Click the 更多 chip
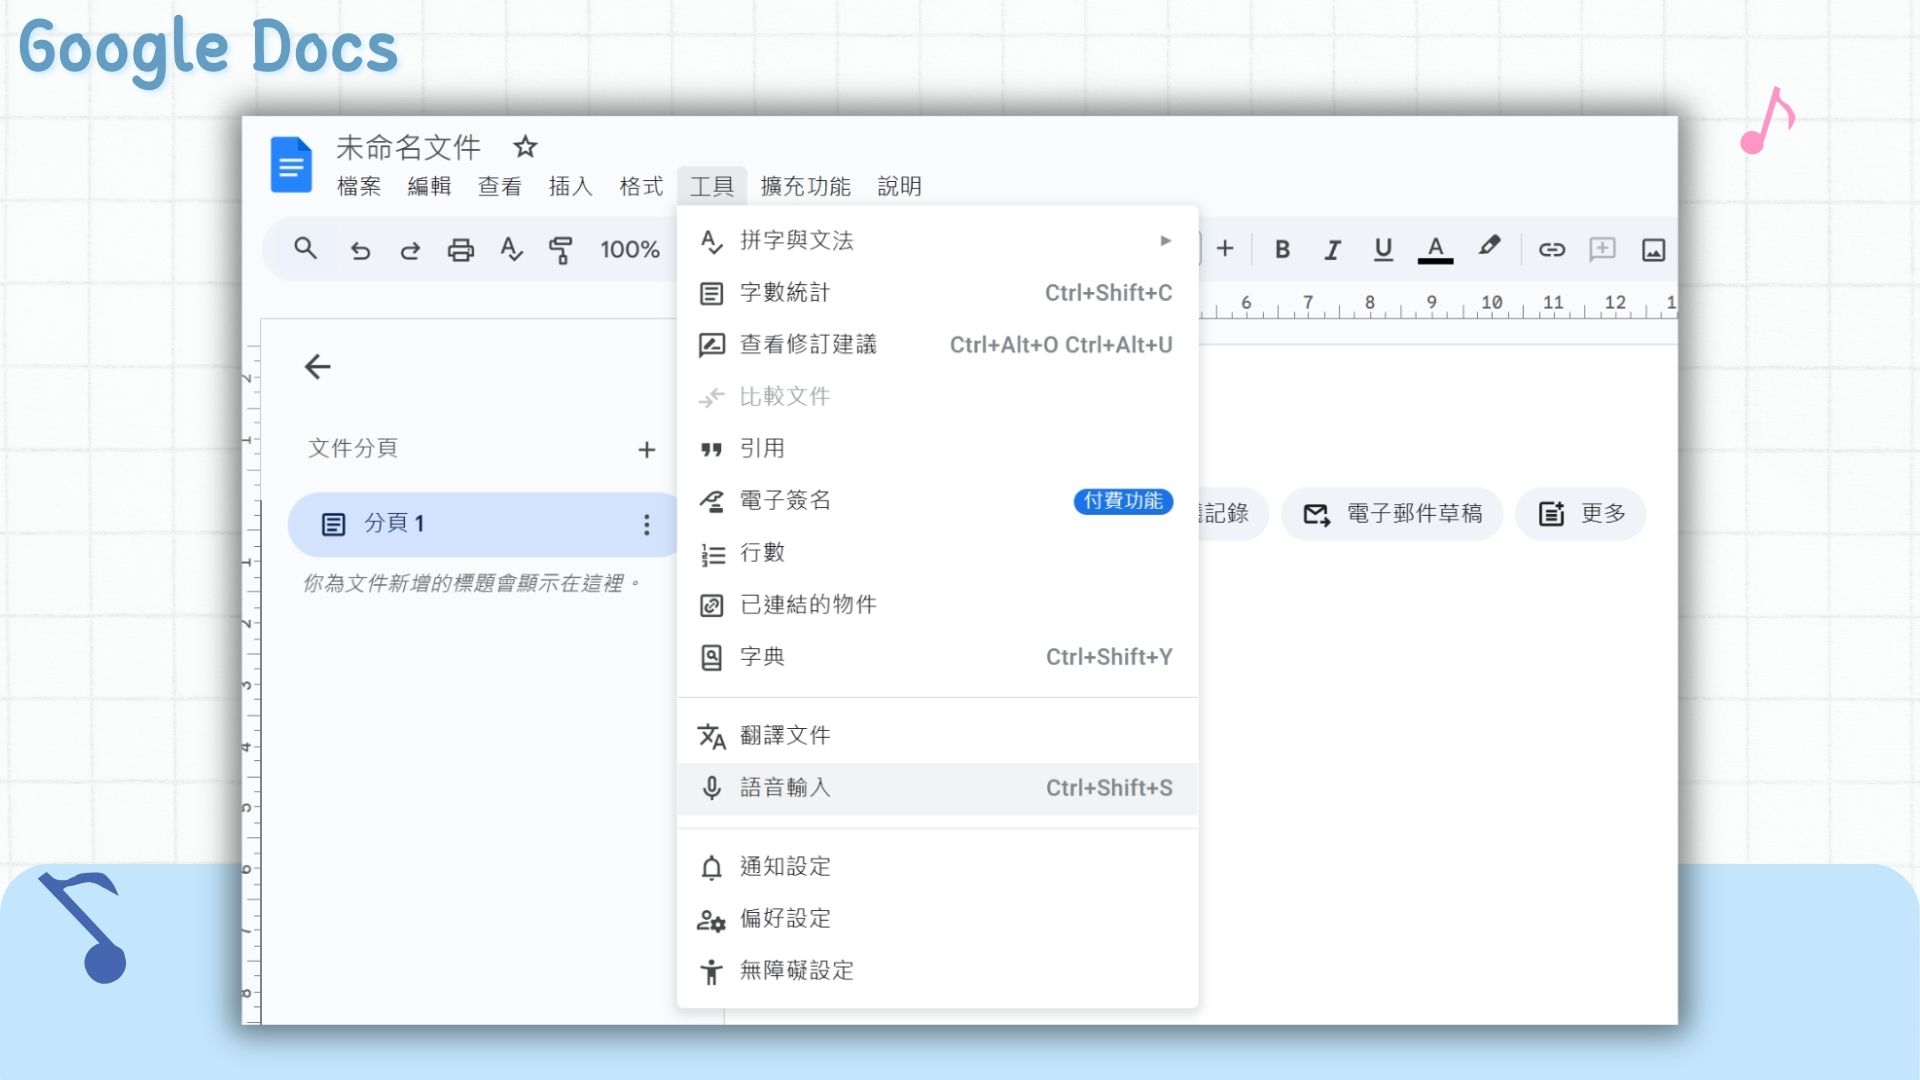The image size is (1920, 1080). (1581, 514)
